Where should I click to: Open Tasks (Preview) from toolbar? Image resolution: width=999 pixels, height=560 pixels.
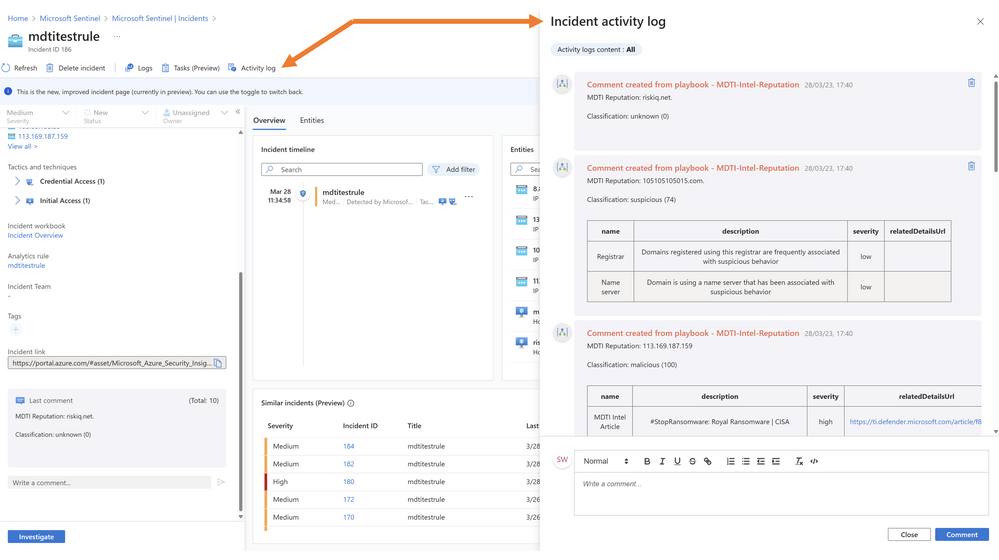190,68
